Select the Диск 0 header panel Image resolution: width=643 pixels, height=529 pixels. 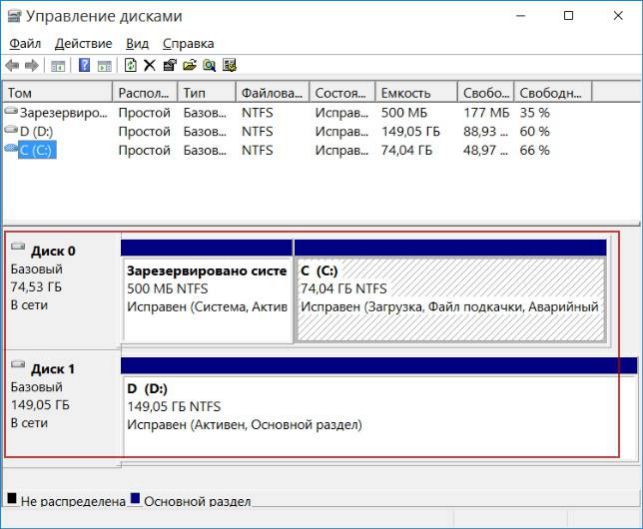point(63,291)
